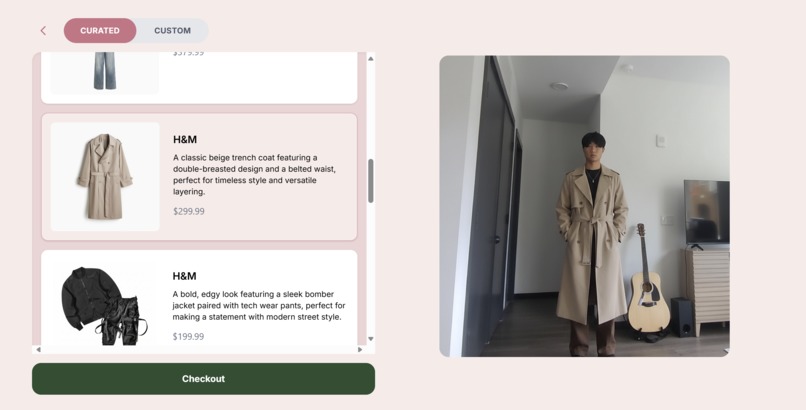Image resolution: width=806 pixels, height=410 pixels.
Task: Go back using the left chevron arrow
Action: [43, 31]
